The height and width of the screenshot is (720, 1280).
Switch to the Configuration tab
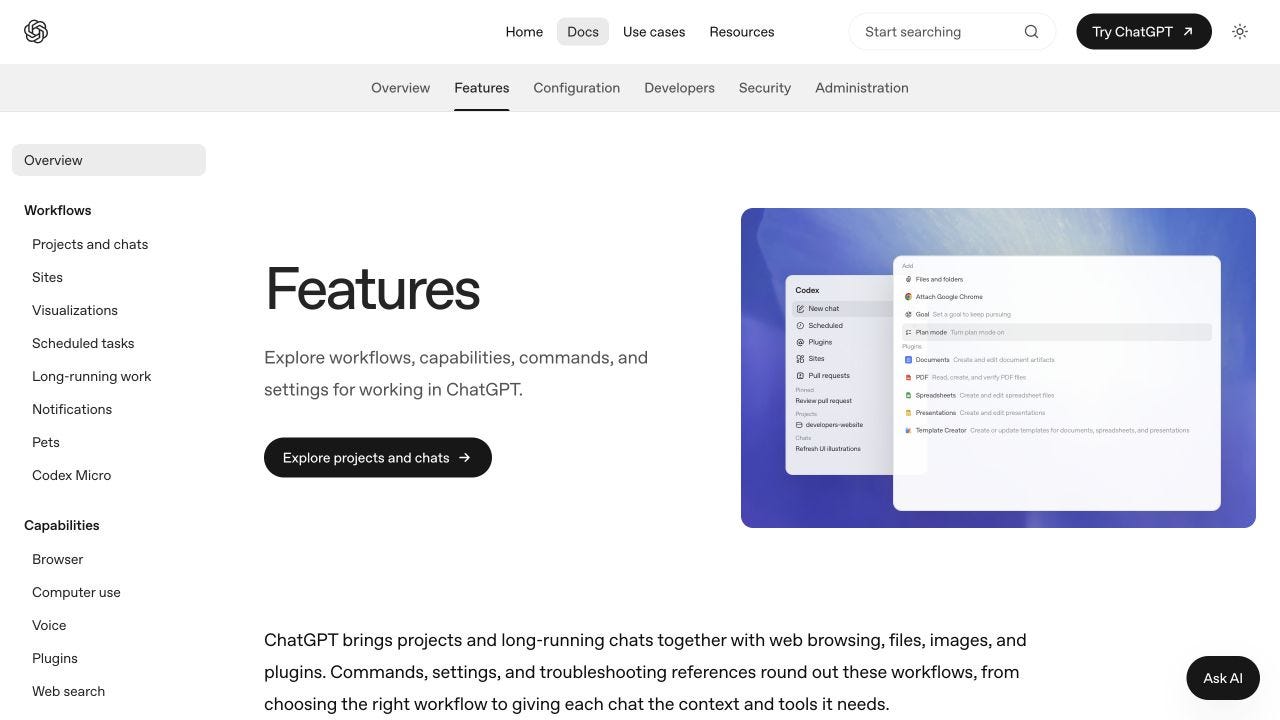(577, 88)
